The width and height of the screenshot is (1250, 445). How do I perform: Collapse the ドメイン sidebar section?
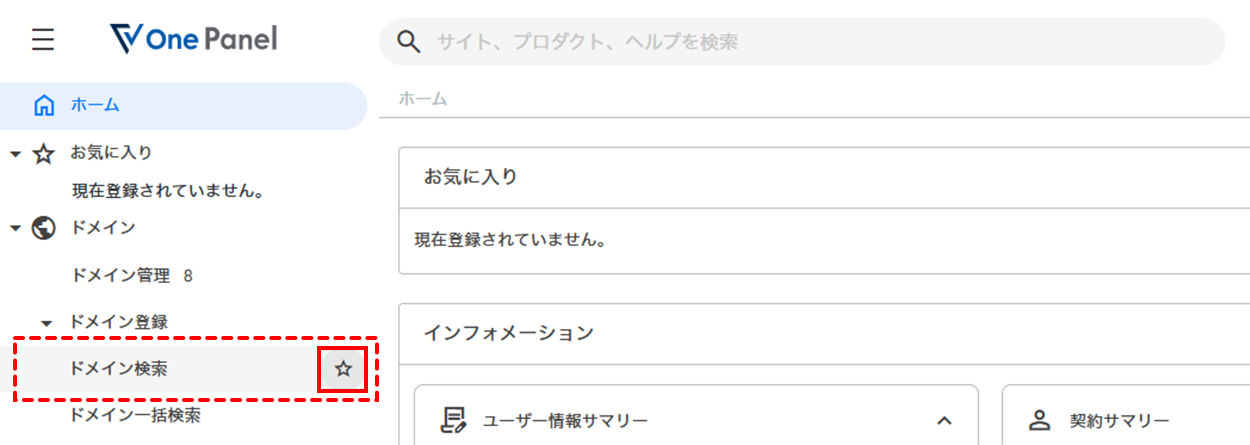[16, 228]
